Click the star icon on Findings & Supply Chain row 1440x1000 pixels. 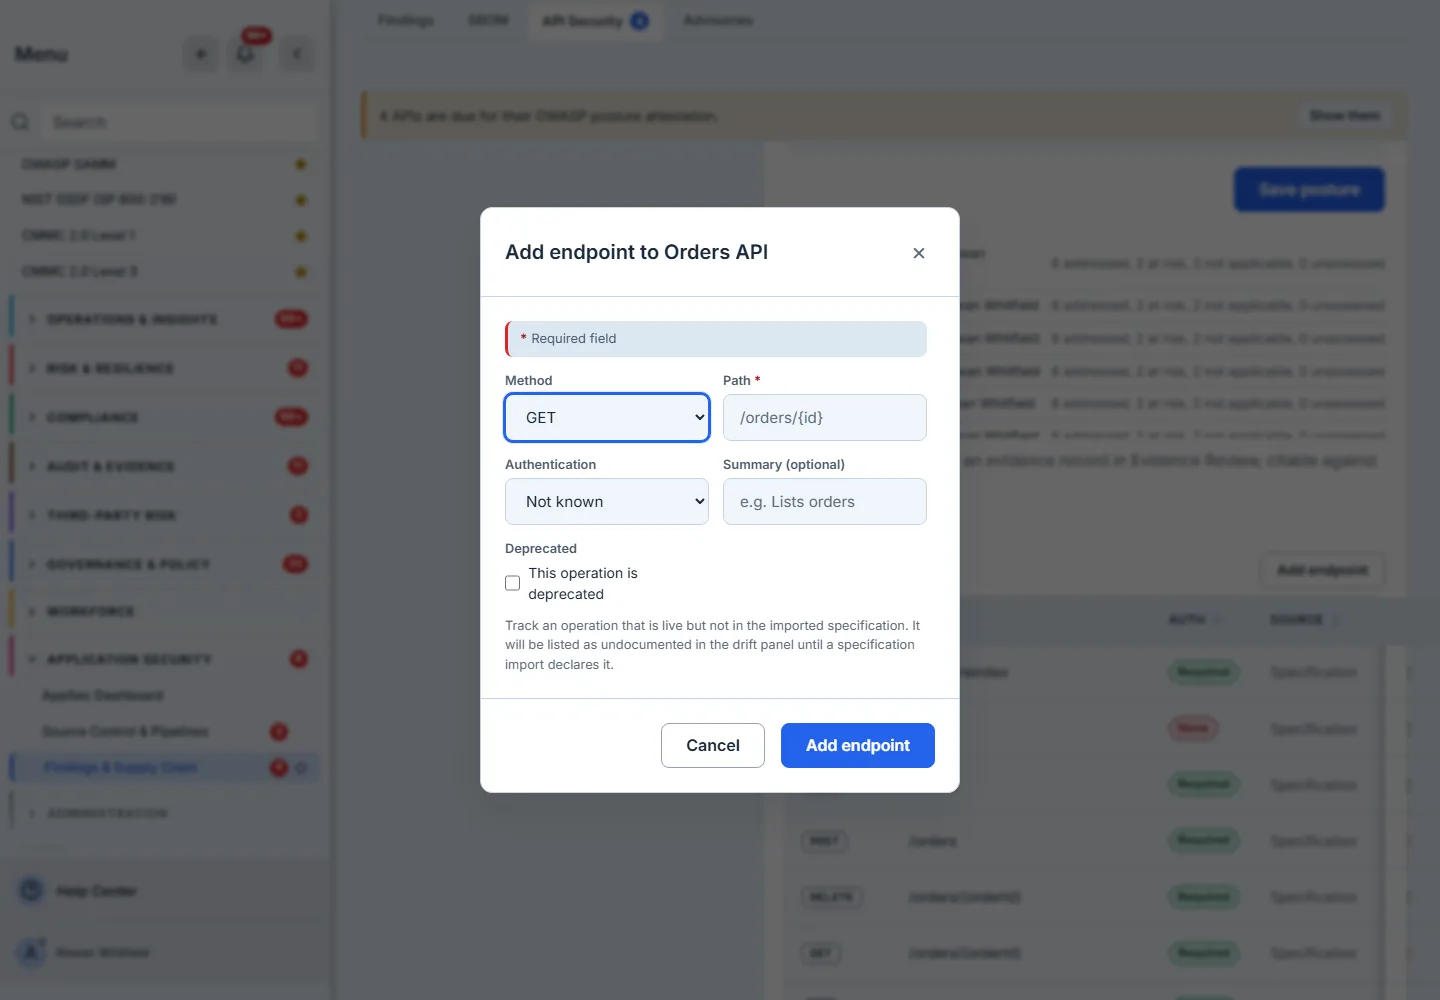[x=302, y=768]
